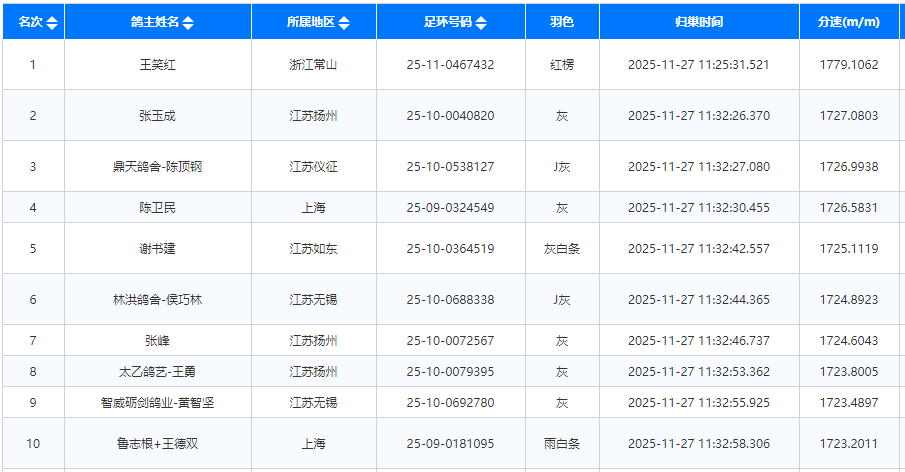Sort by 名次 using its sort arrows

(x=53, y=23)
